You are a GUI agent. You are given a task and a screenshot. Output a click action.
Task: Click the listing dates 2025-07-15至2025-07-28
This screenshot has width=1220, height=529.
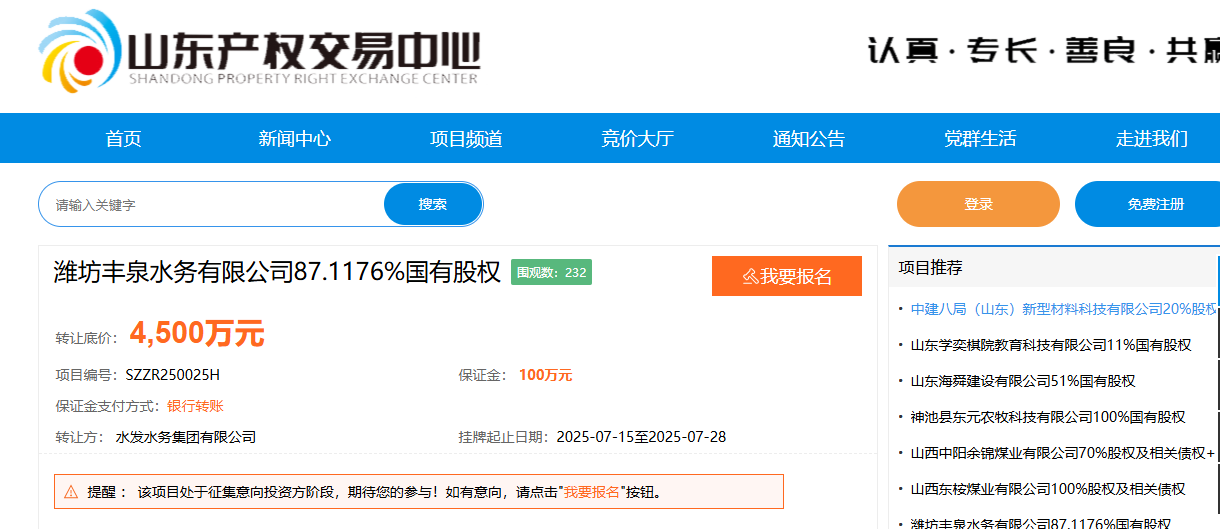641,437
